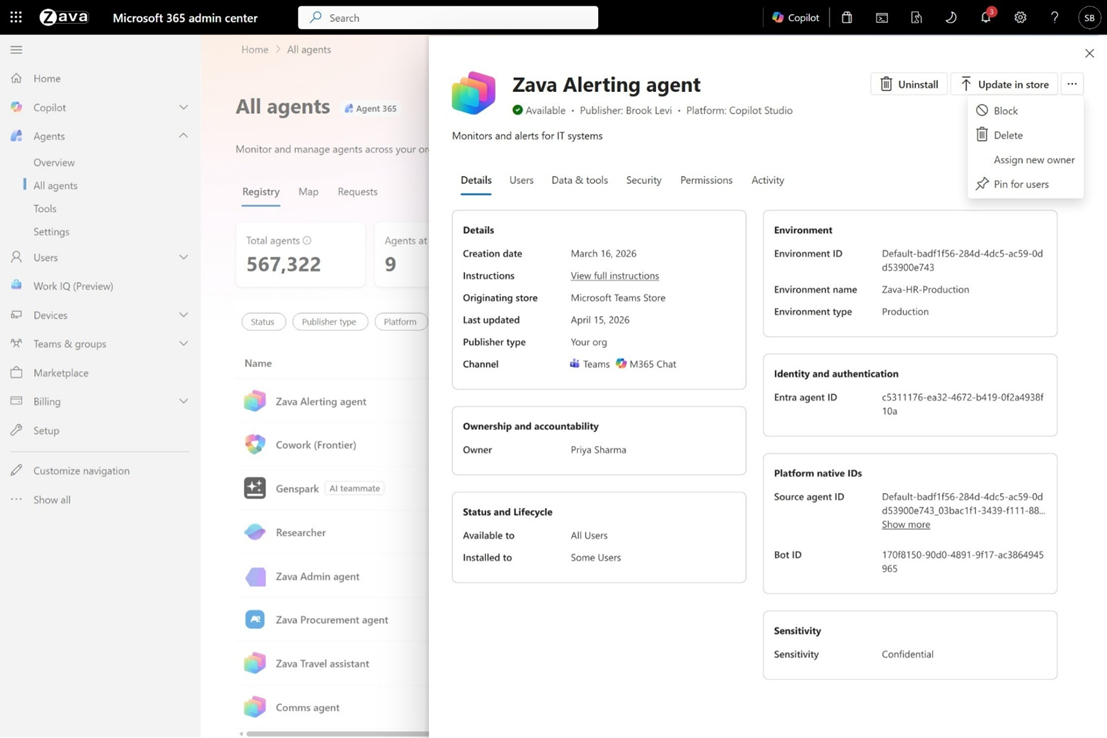This screenshot has width=1107, height=738.
Task: Open the app launcher waffle icon
Action: click(16, 17)
